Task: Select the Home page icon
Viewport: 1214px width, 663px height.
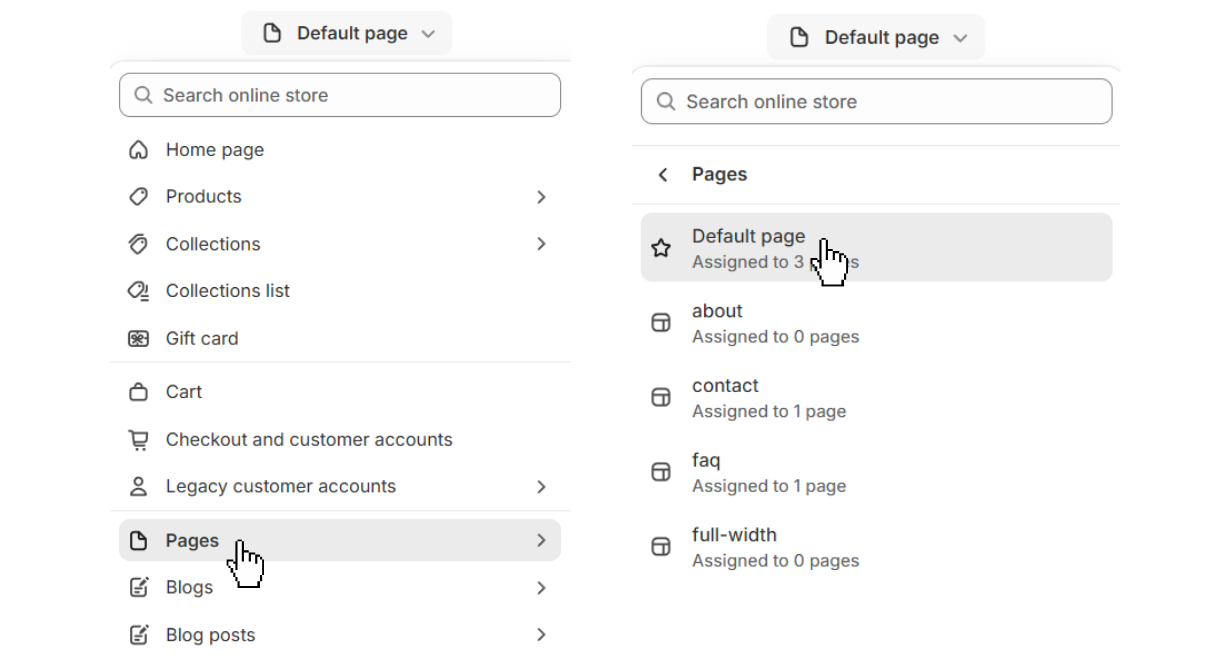Action: (x=139, y=149)
